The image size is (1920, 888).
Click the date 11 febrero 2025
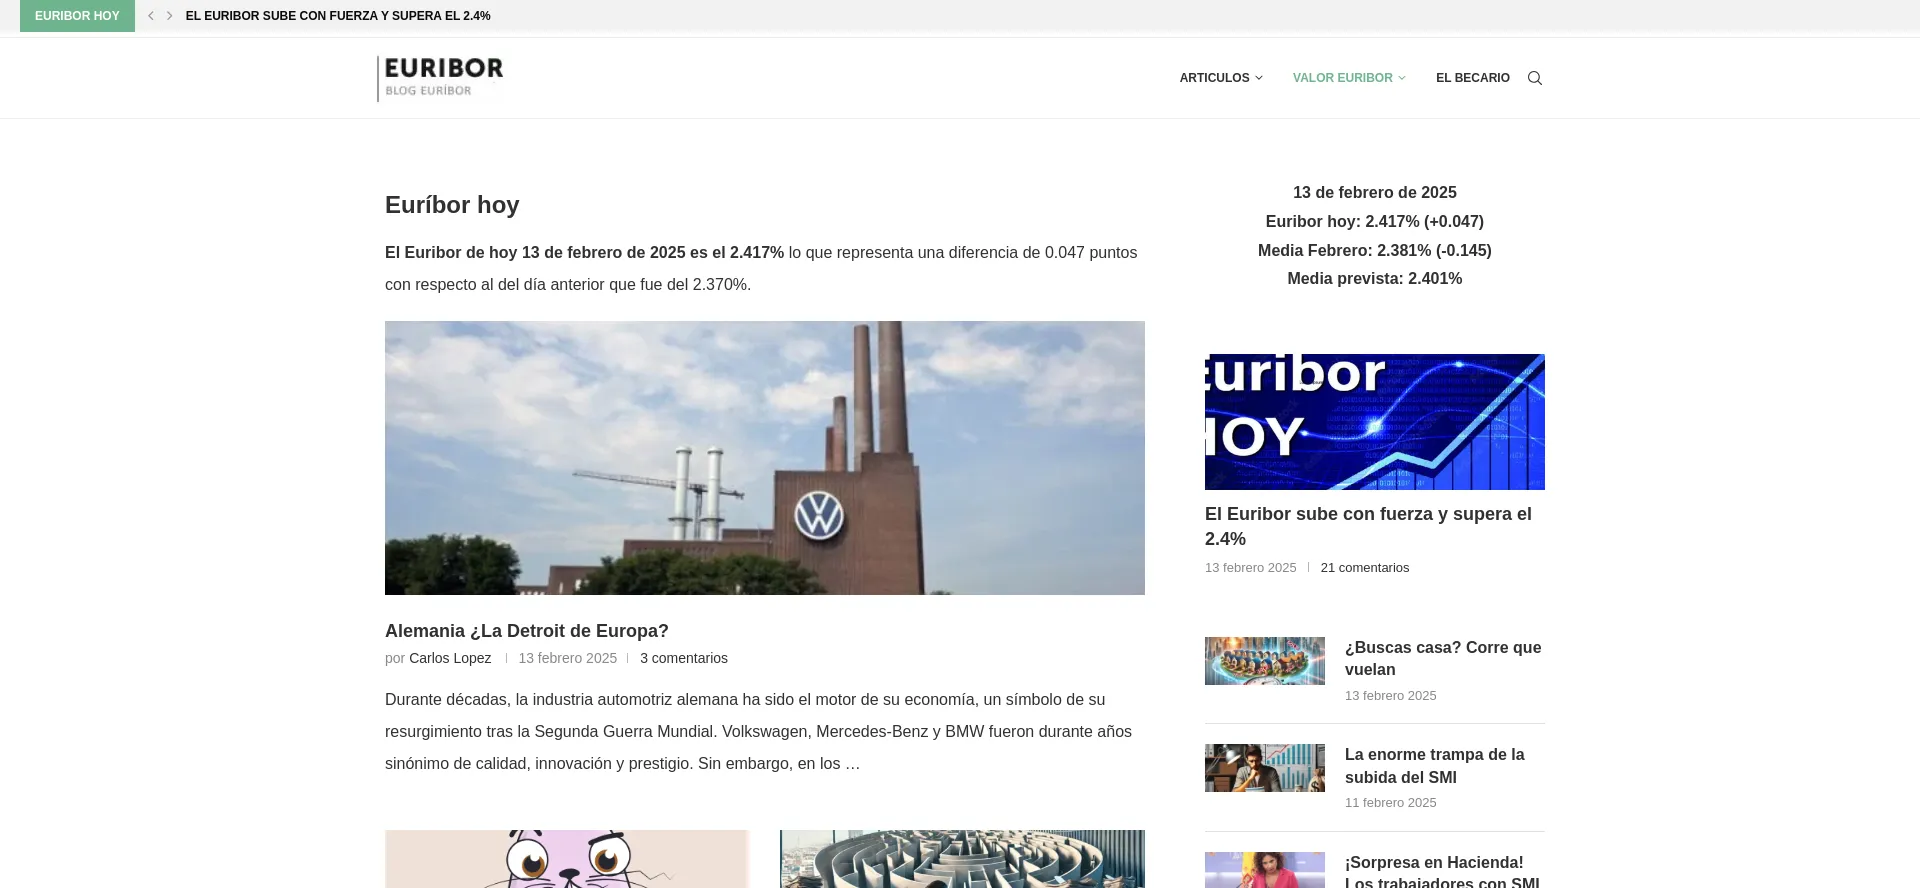1391,802
